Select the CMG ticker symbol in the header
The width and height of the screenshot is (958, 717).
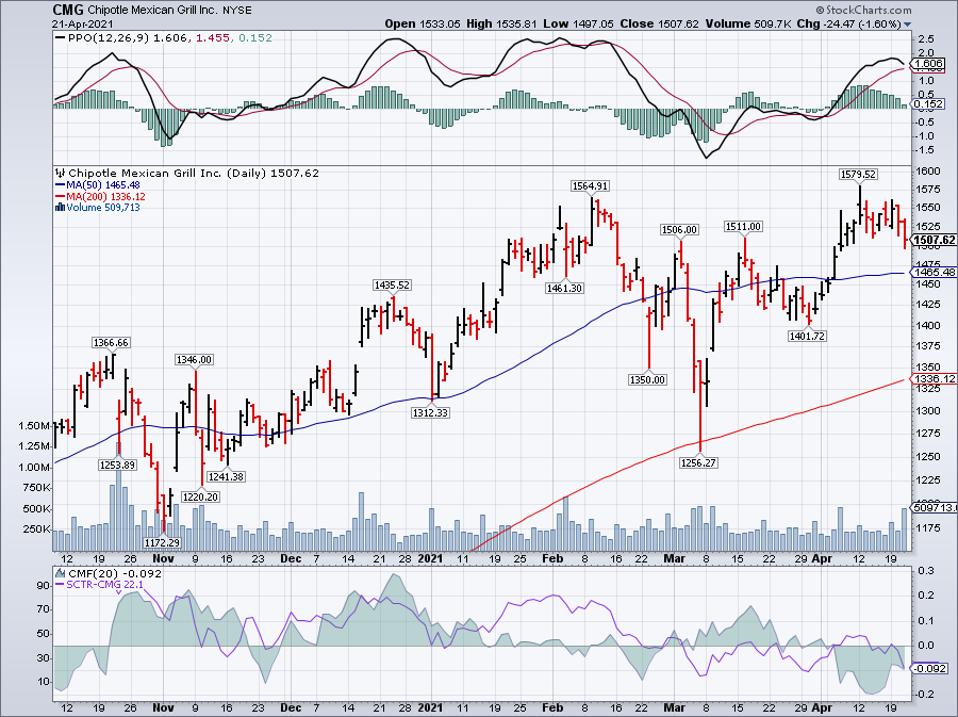coord(67,10)
